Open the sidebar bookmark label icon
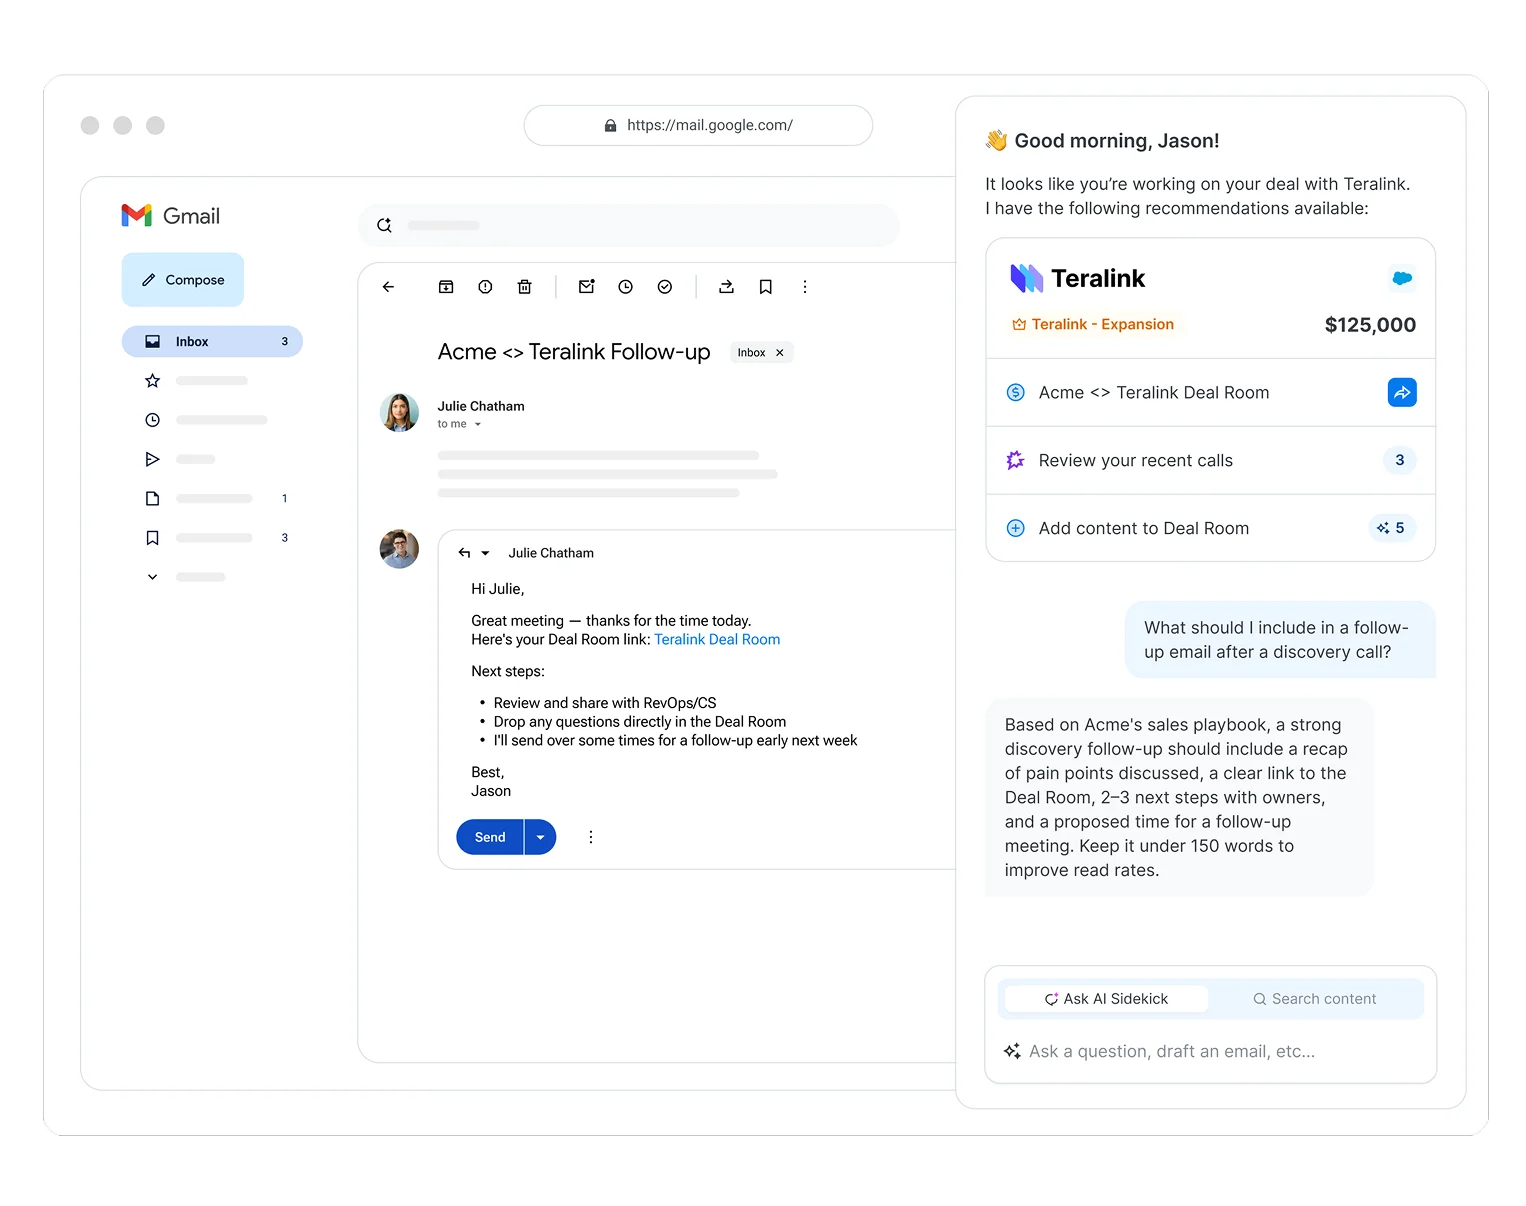Screen dimensions: 1526x1206 [152, 538]
